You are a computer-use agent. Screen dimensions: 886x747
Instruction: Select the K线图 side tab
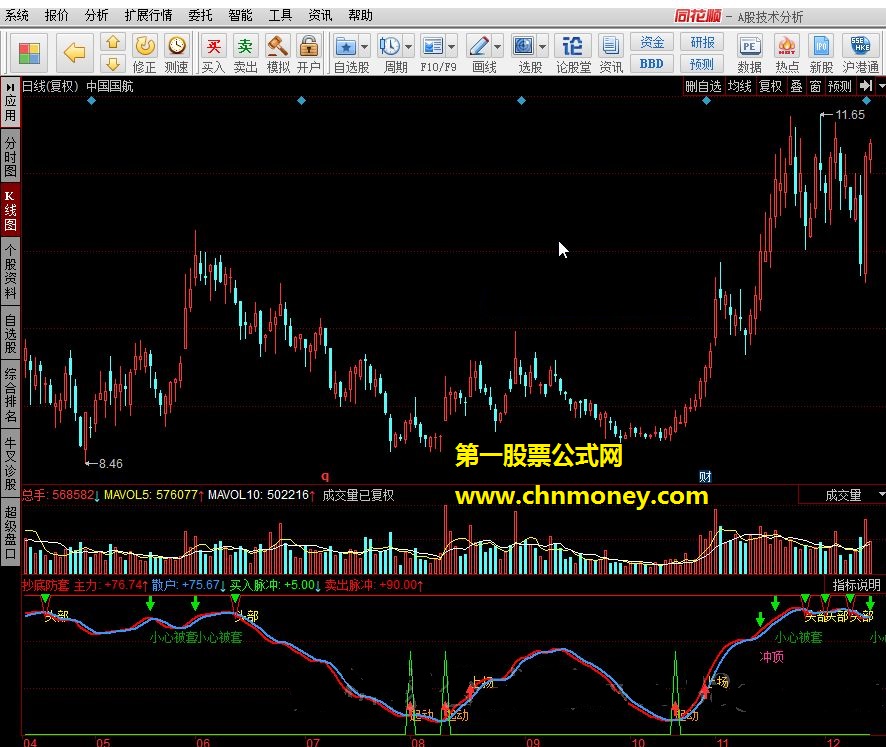click(10, 211)
